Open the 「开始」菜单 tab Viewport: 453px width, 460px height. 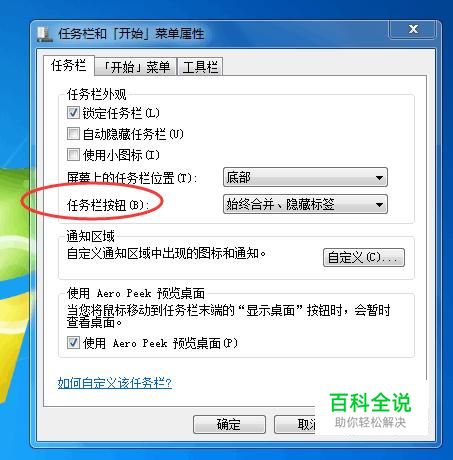click(x=136, y=67)
